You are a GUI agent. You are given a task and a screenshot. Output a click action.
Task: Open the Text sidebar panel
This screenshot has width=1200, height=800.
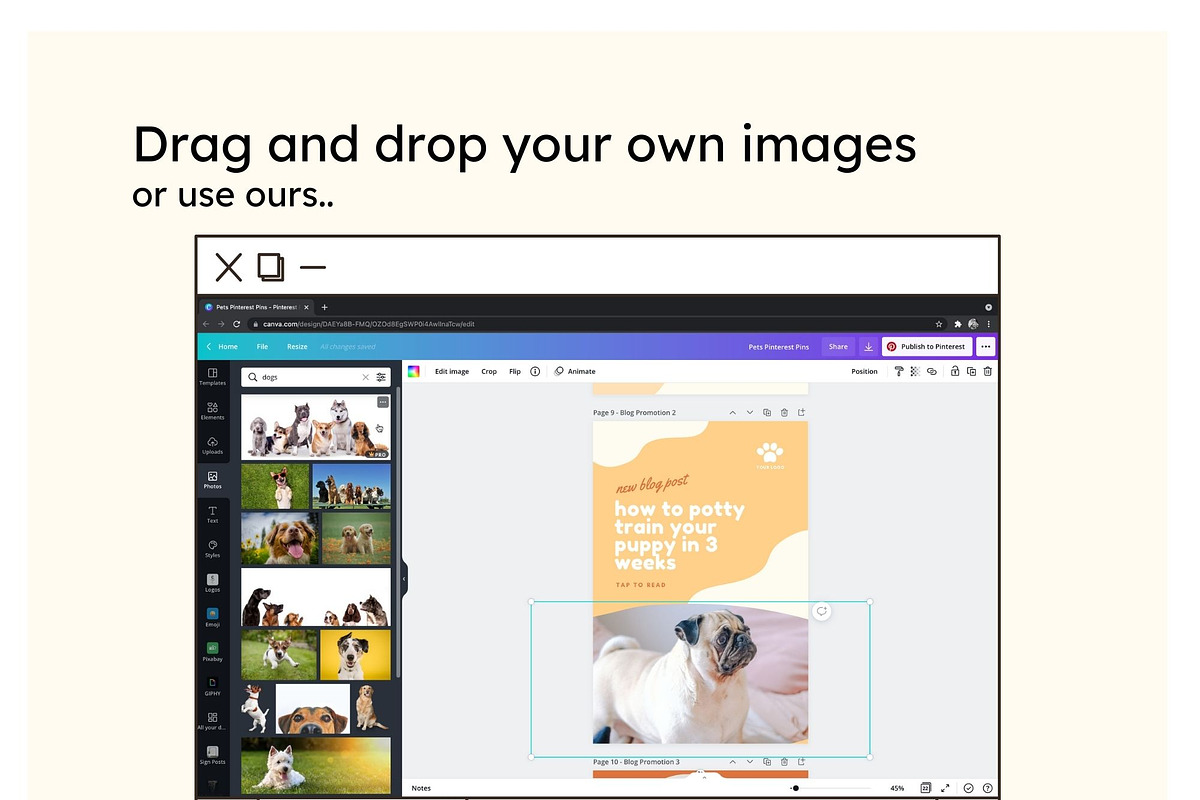tap(212, 514)
